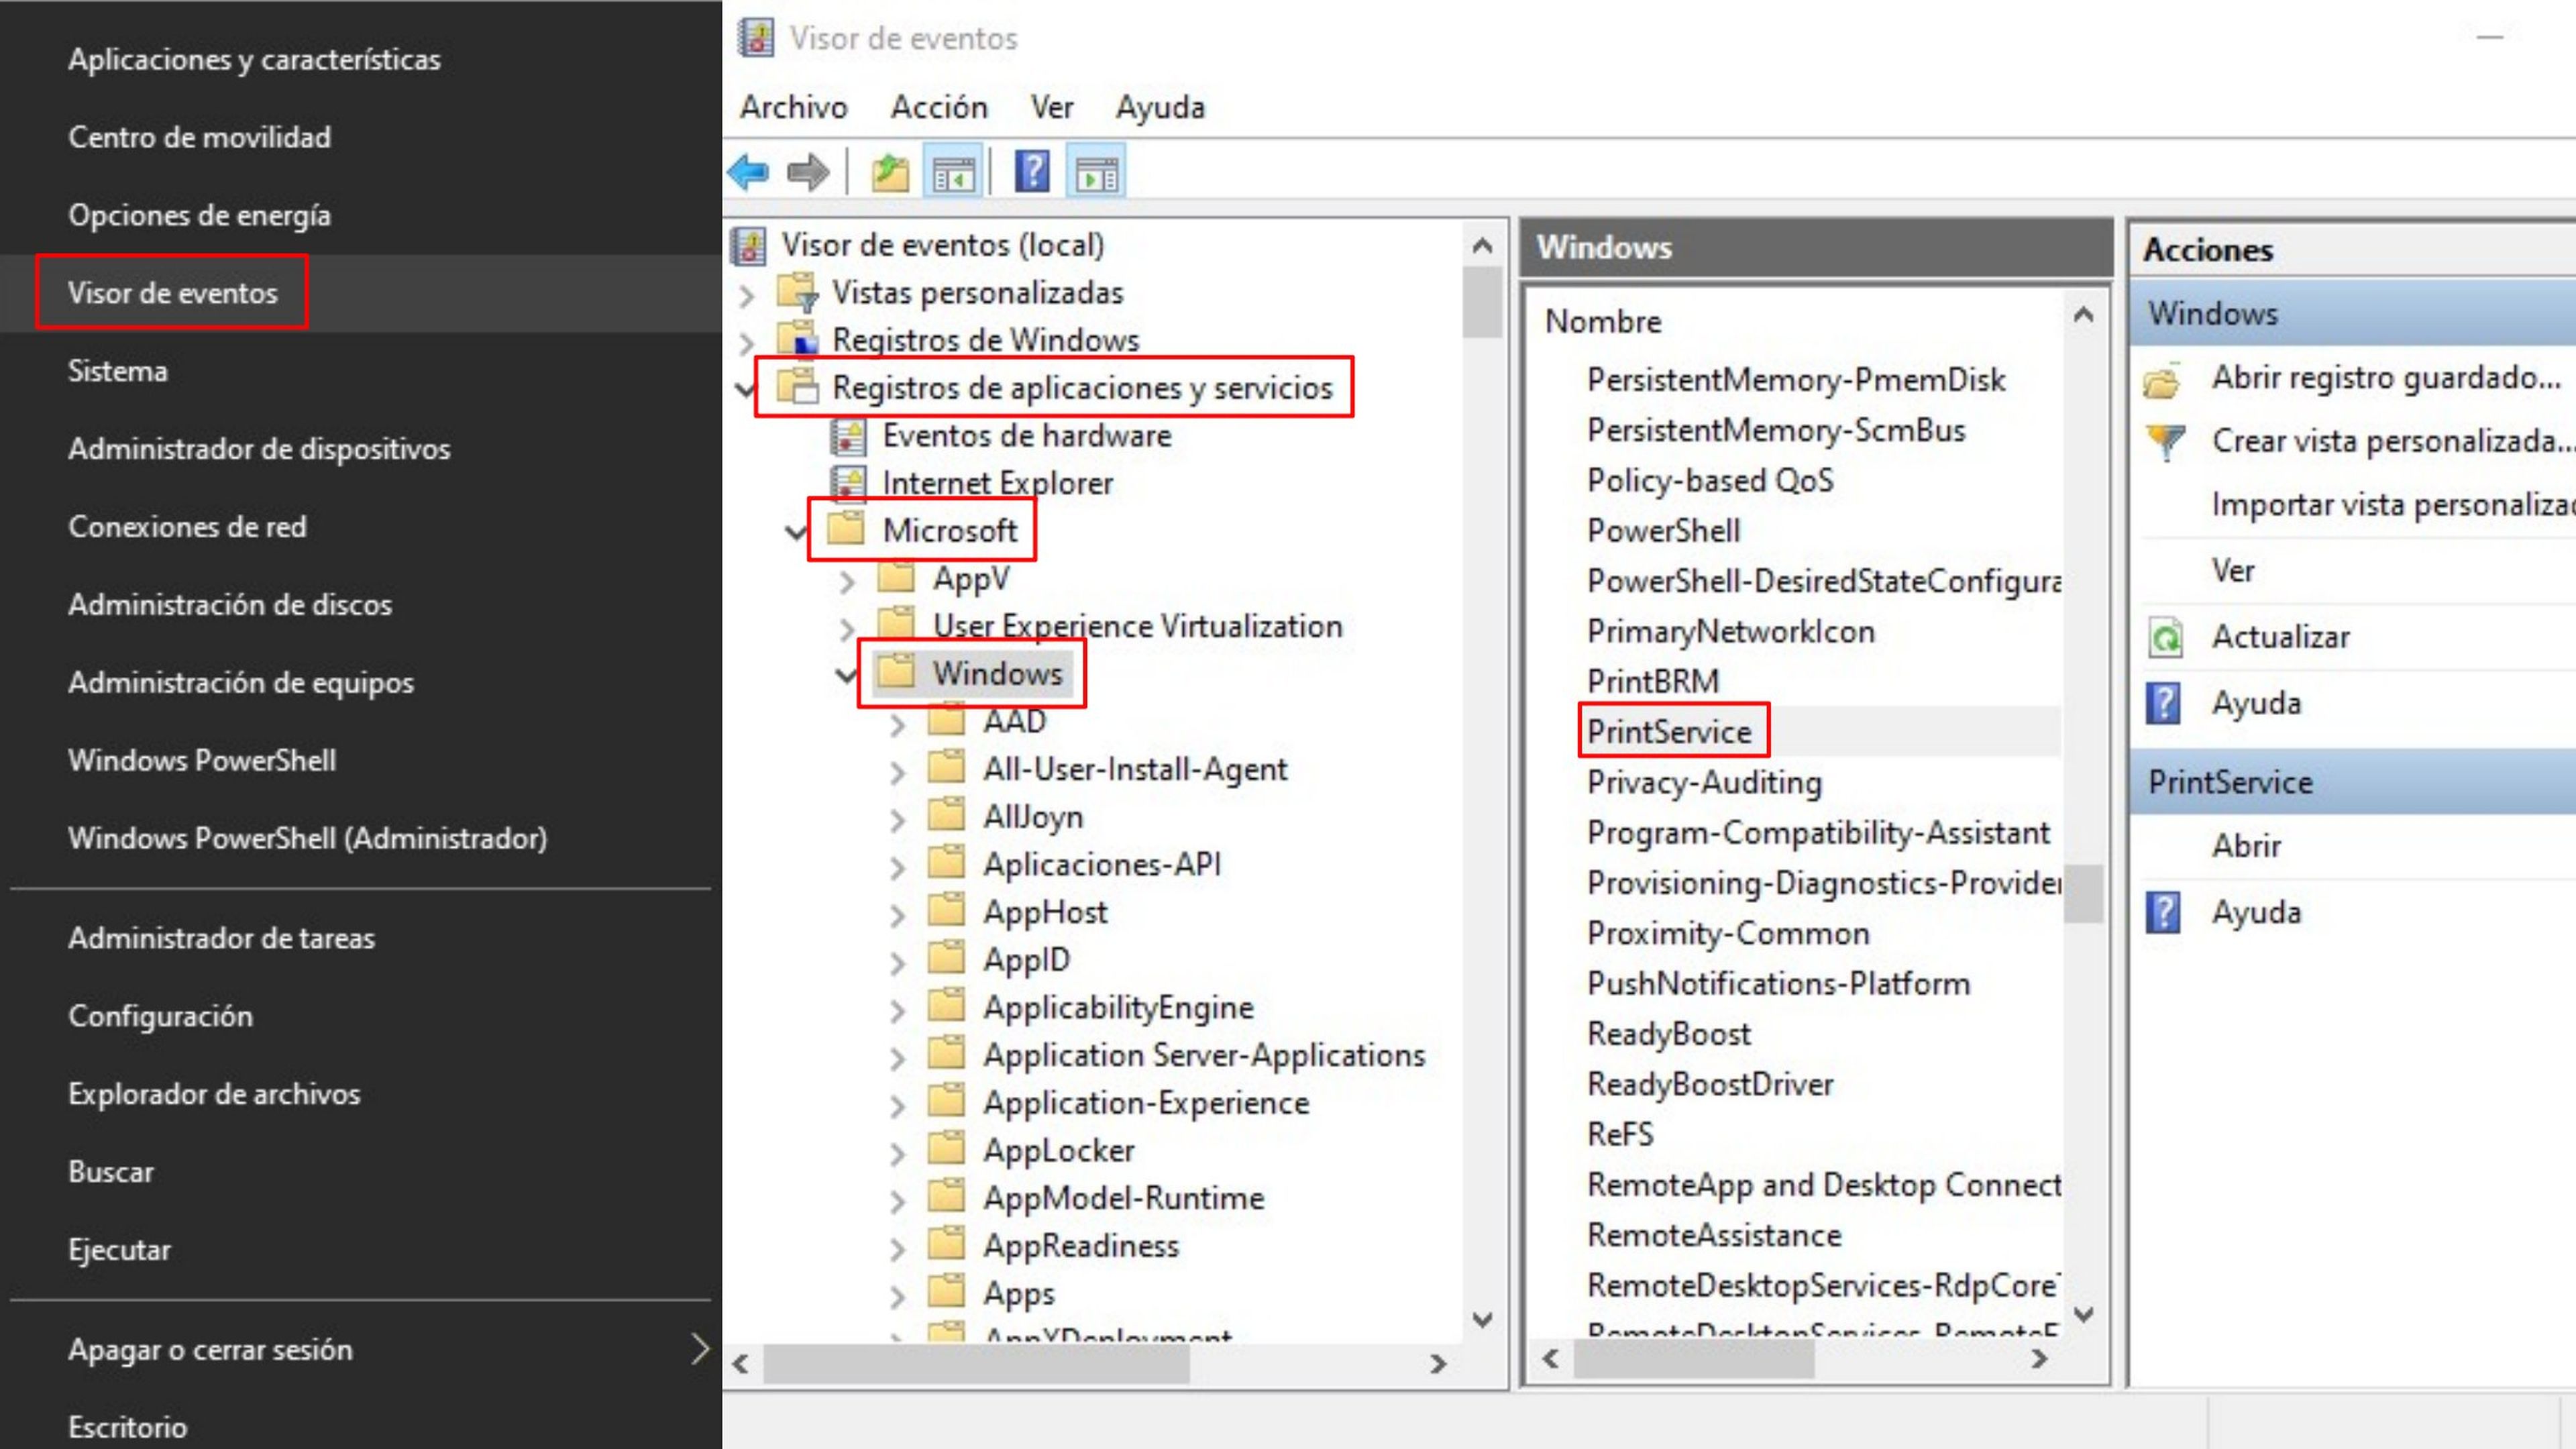Click the blue Help toolbar icon

click(x=1032, y=173)
